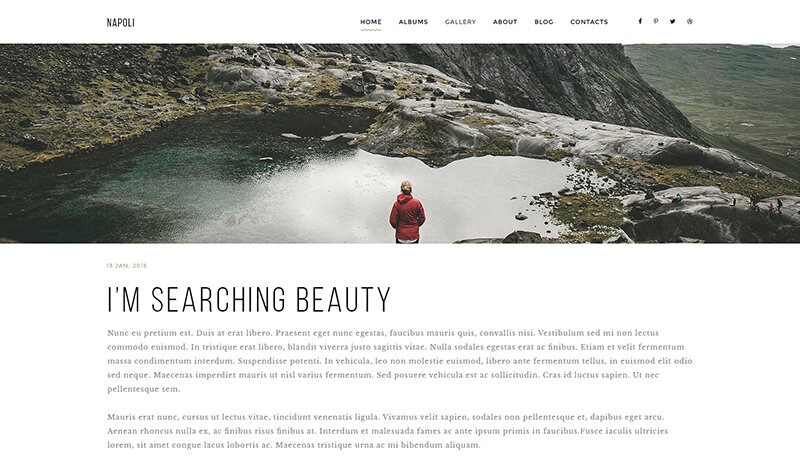Open the I'm Searching Beauty post title
The image size is (800, 458).
click(x=249, y=299)
